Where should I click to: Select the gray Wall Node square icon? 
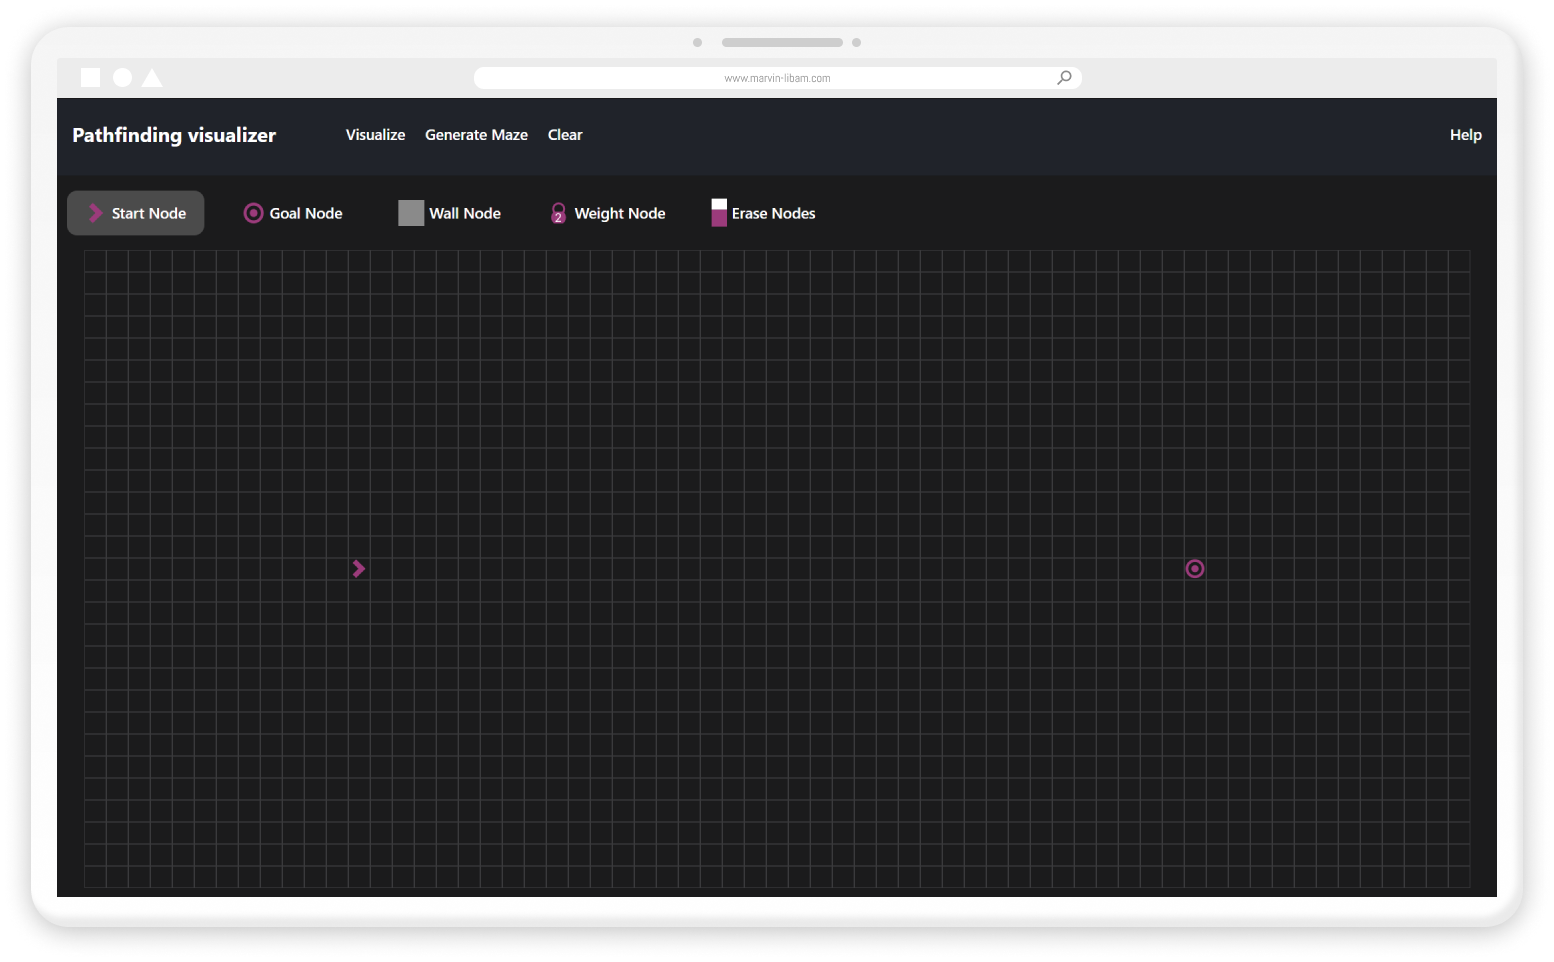[410, 212]
